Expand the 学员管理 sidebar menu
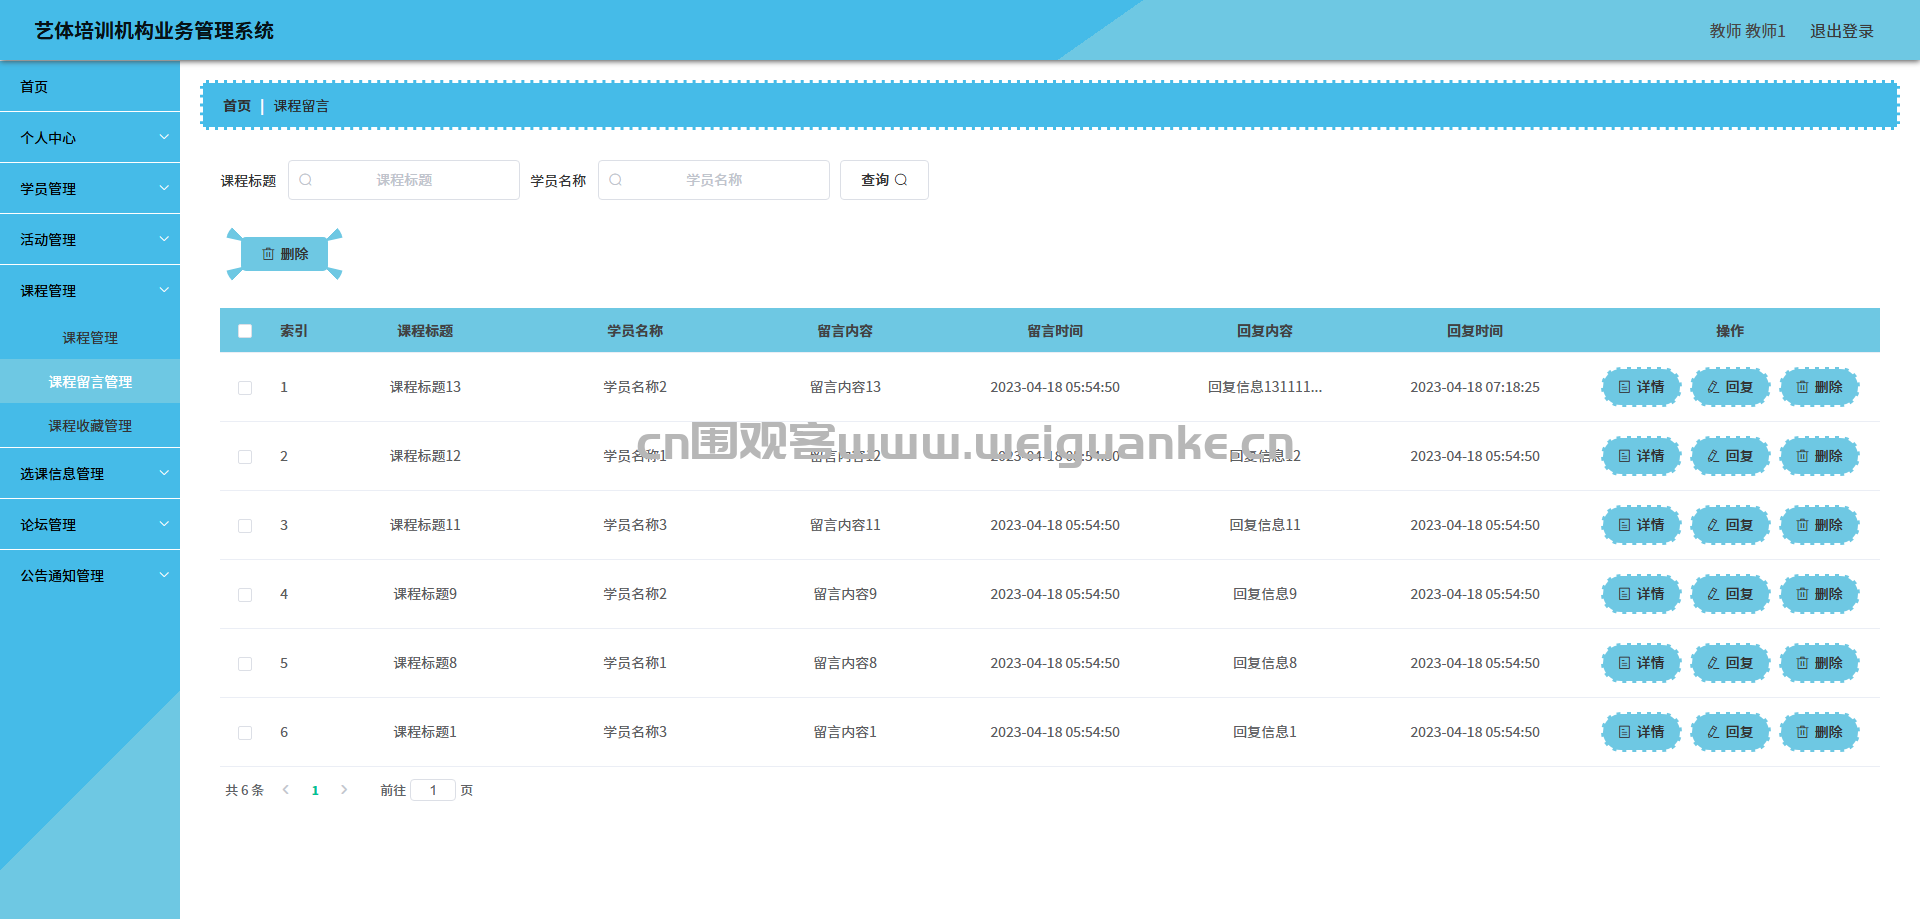 click(90, 189)
